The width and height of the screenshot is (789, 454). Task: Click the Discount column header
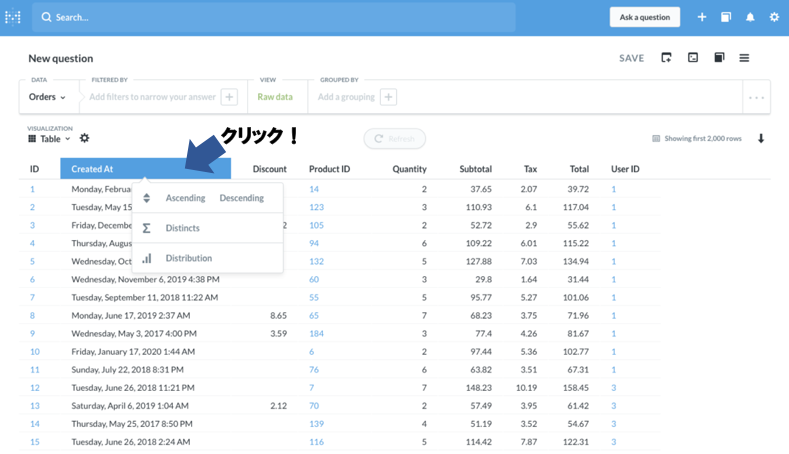pos(270,169)
